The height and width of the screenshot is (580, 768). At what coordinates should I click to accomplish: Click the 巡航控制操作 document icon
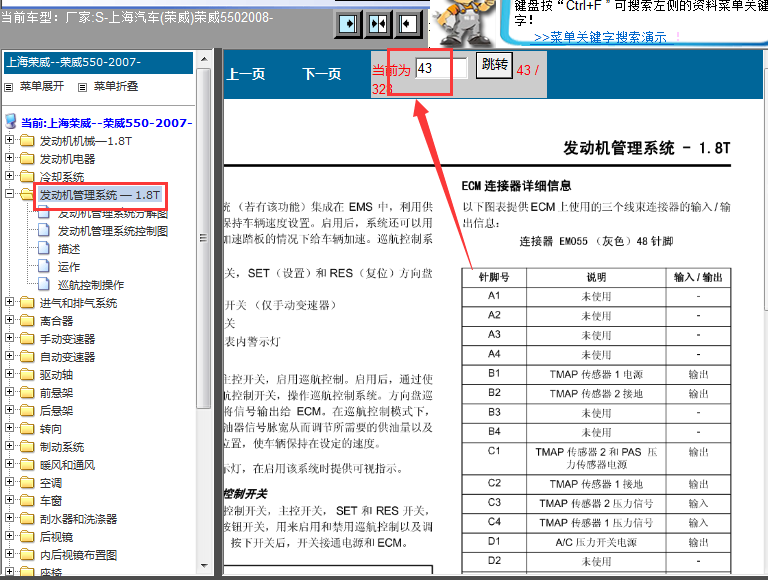pyautogui.click(x=43, y=285)
